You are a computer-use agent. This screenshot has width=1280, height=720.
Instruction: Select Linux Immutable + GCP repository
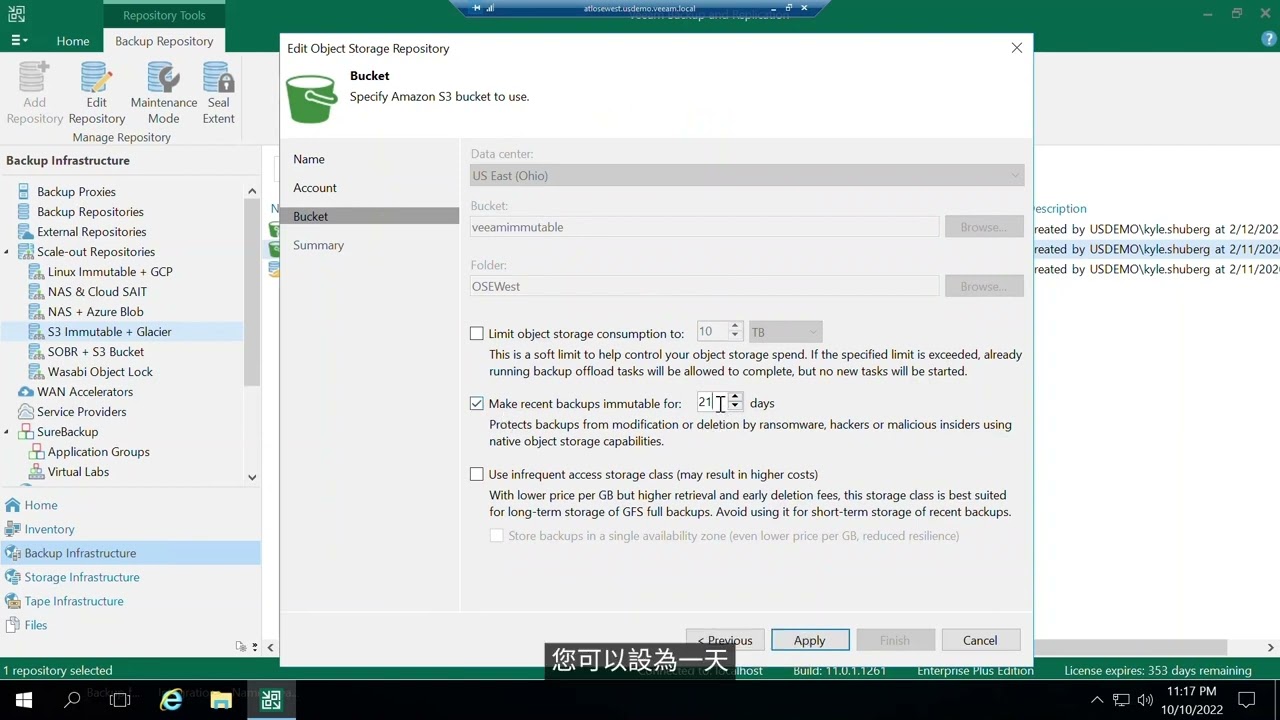[x=110, y=271]
